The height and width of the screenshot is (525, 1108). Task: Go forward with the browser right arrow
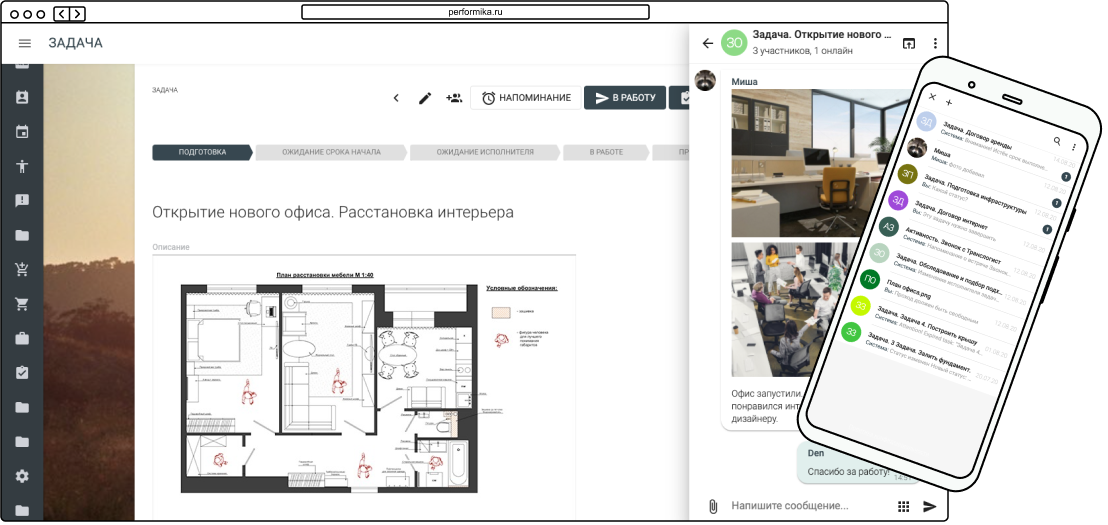[77, 13]
